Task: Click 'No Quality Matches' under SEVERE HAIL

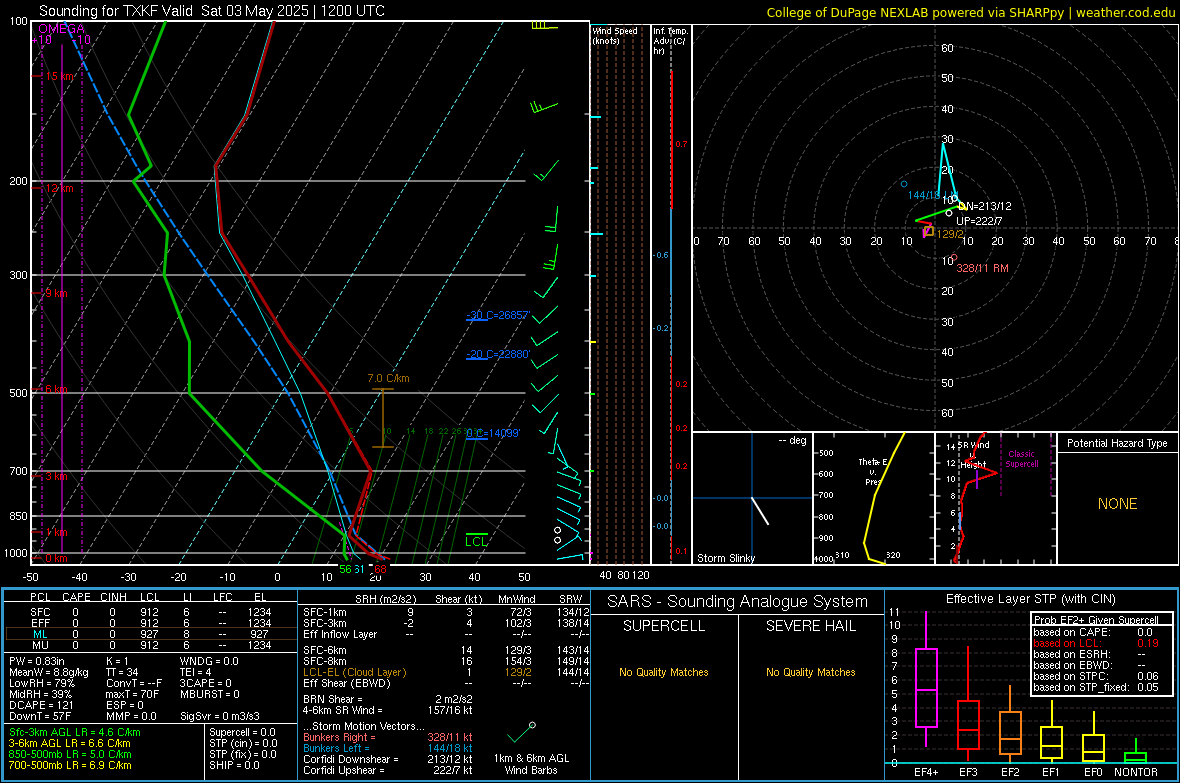Action: coord(810,672)
